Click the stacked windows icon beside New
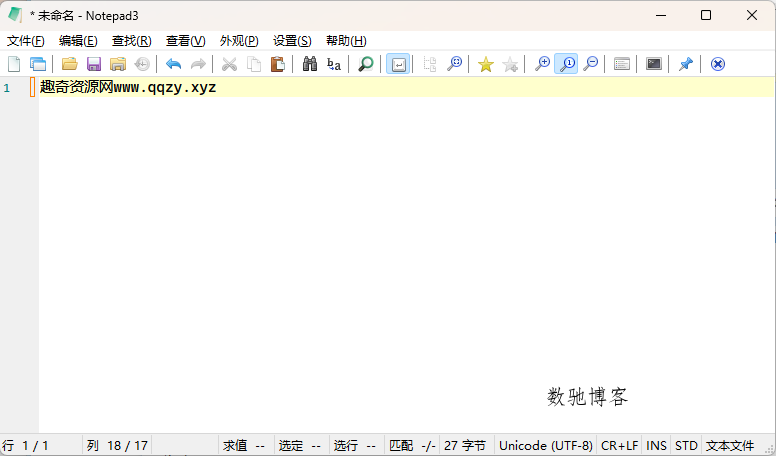Image resolution: width=776 pixels, height=456 pixels. 38,64
